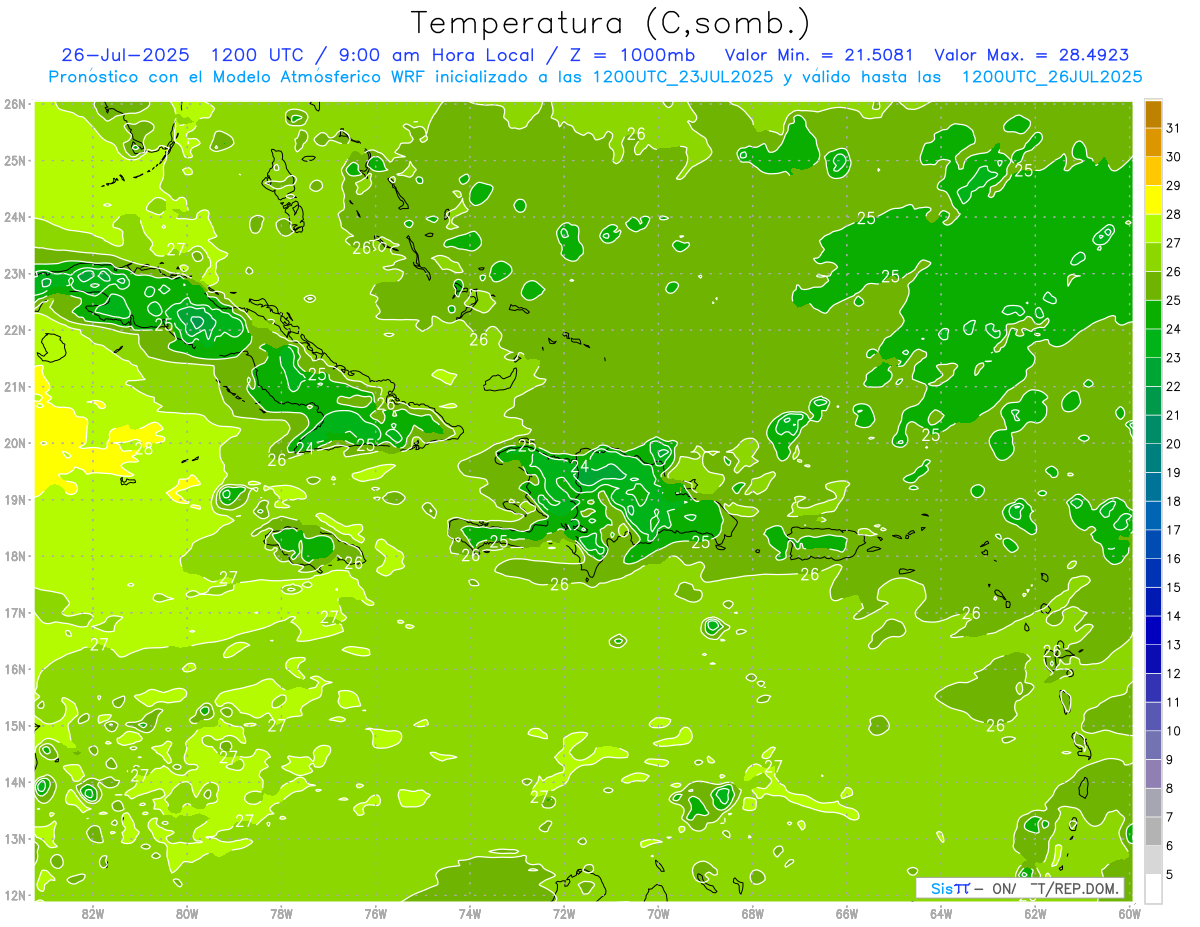Click the 19N latitude axis label
1200x927 pixels.
pyautogui.click(x=15, y=500)
